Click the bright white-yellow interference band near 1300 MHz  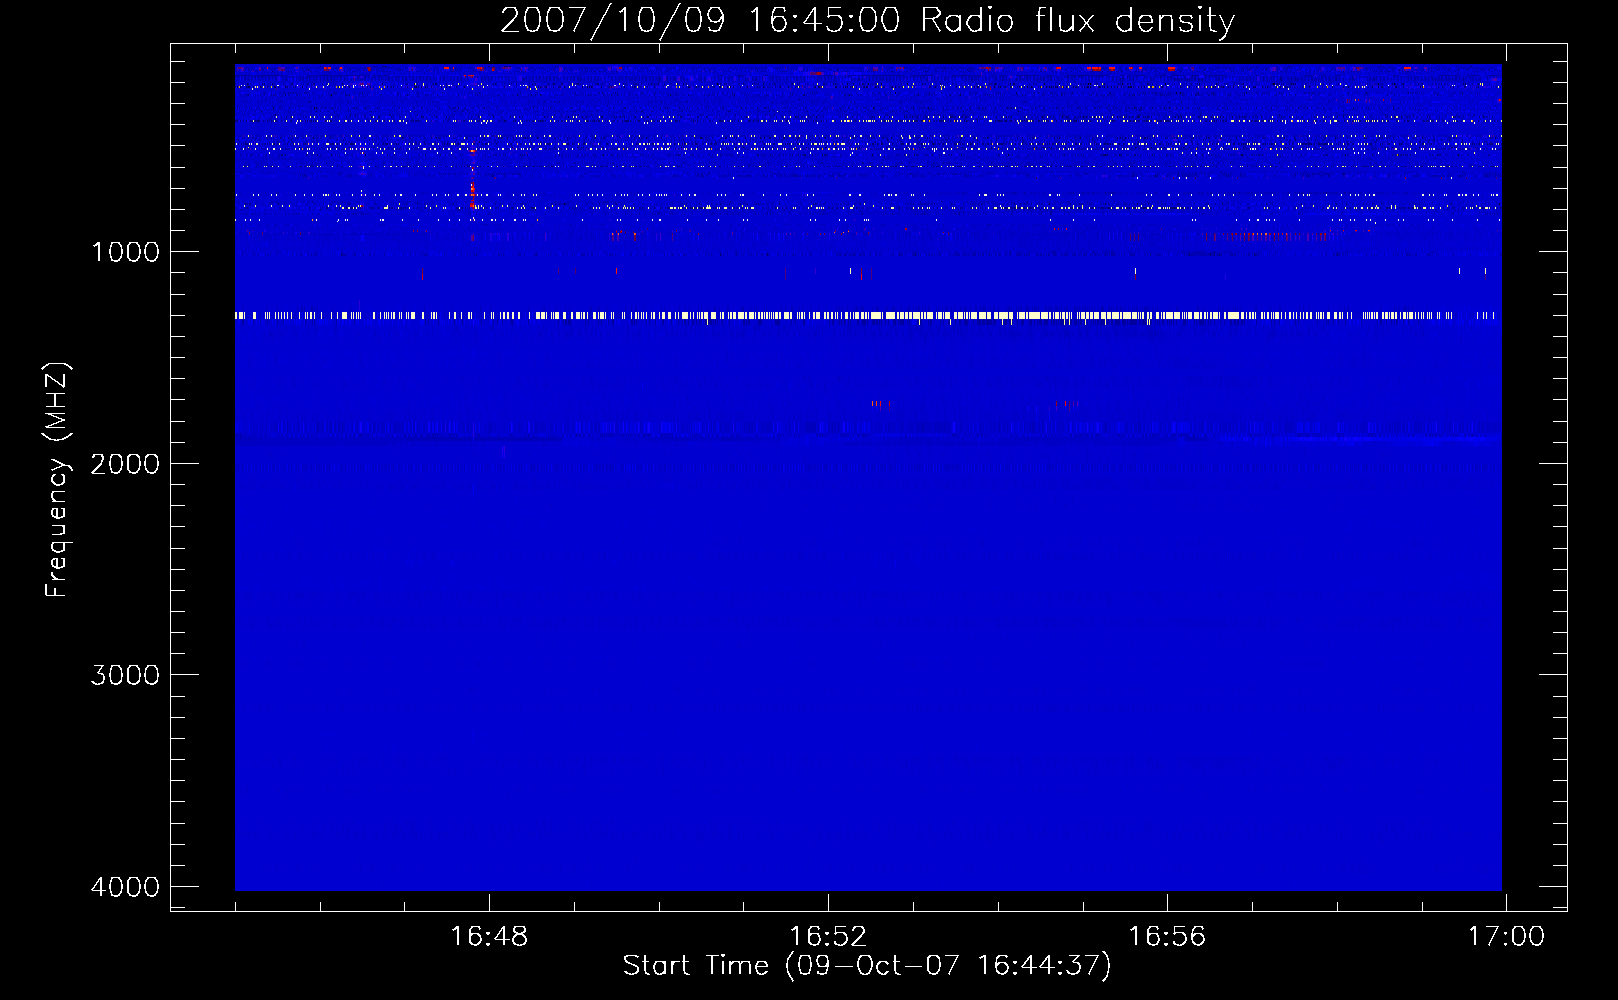click(867, 315)
